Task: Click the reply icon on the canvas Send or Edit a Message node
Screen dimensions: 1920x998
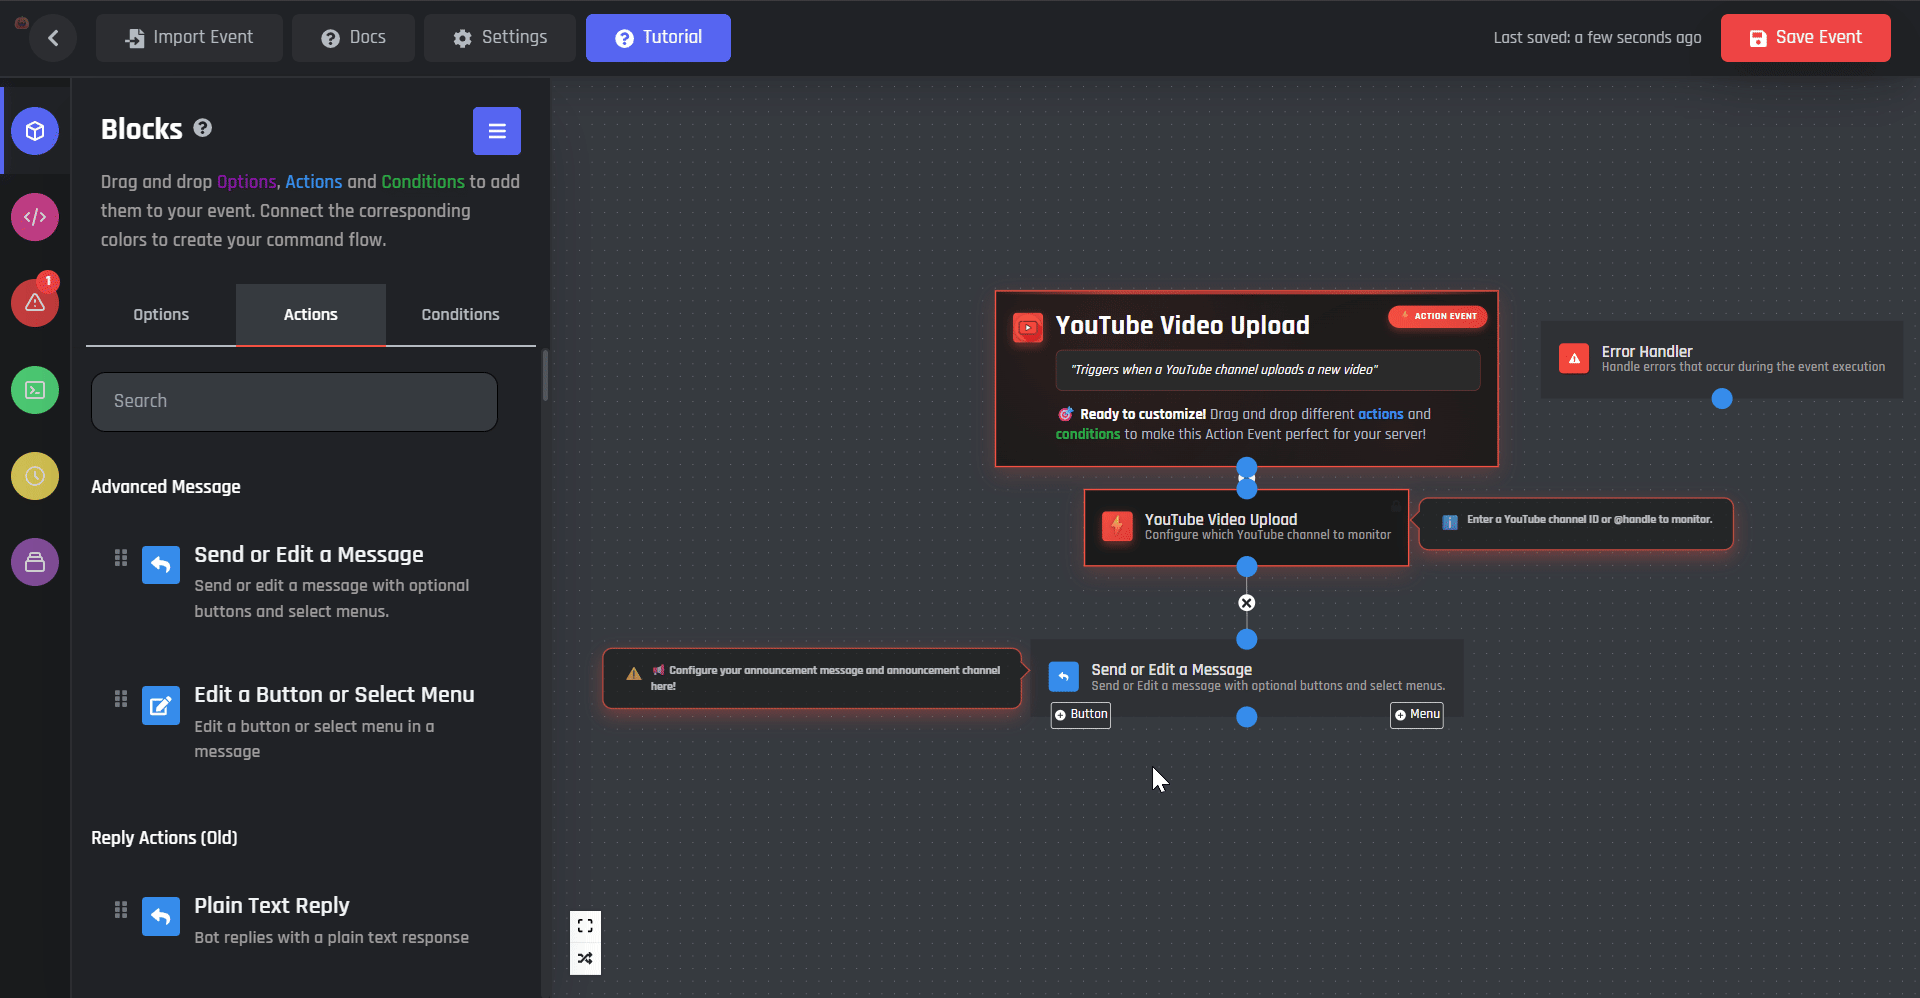Action: click(x=1064, y=677)
